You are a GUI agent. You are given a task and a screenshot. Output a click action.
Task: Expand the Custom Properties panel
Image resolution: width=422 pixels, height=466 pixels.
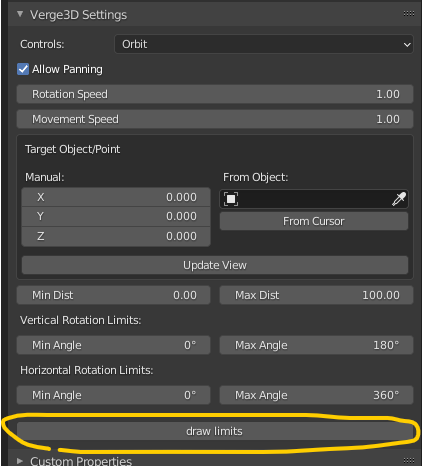click(x=20, y=461)
